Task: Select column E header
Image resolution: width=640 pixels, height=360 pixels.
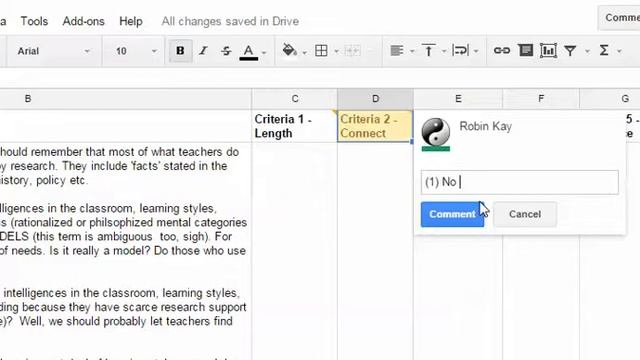Action: coord(458,99)
